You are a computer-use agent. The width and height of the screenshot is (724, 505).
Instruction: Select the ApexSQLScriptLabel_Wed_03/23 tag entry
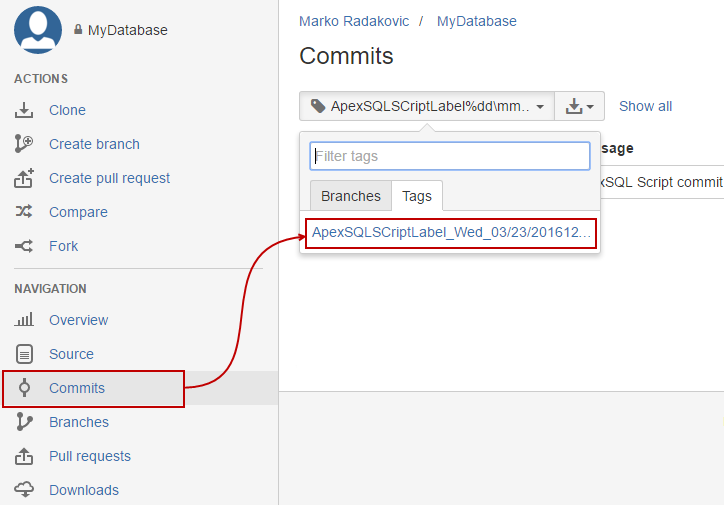(451, 232)
